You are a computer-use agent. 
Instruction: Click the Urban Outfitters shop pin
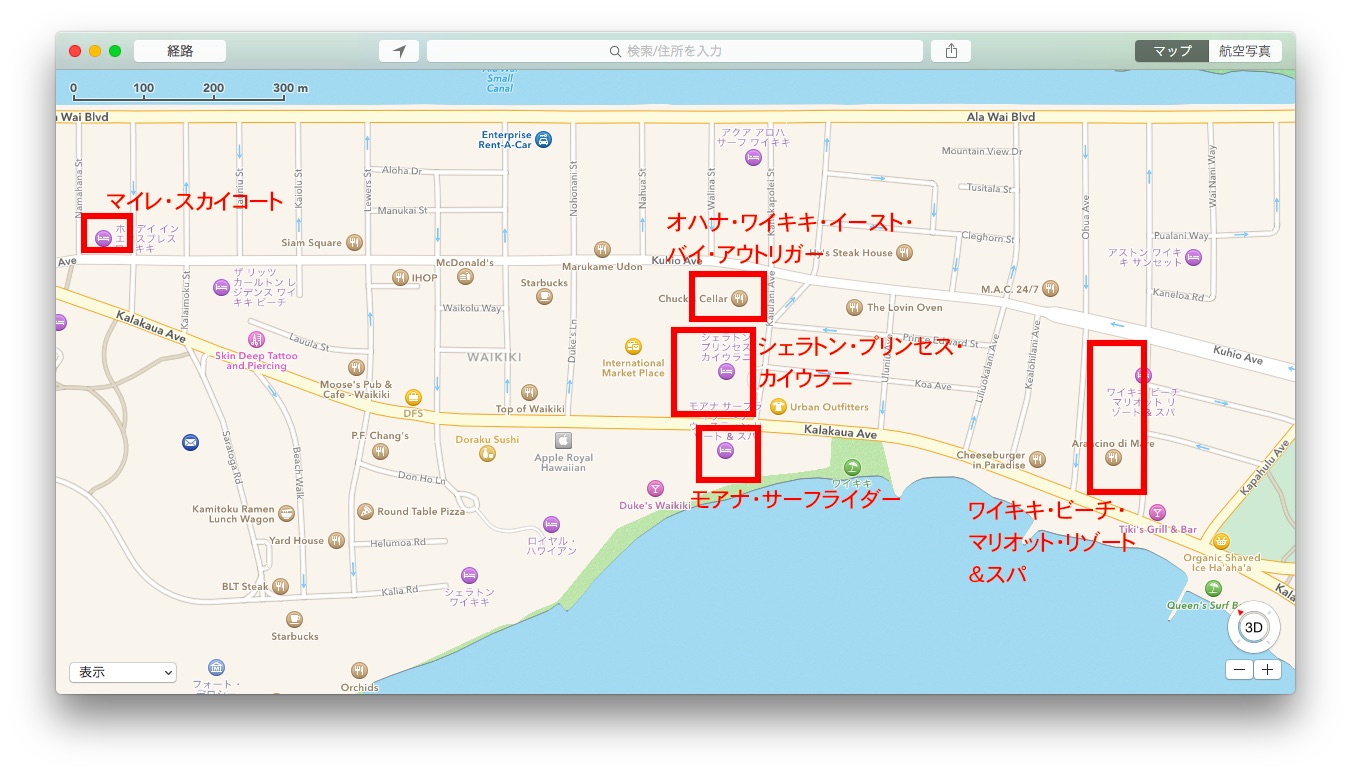coord(778,407)
